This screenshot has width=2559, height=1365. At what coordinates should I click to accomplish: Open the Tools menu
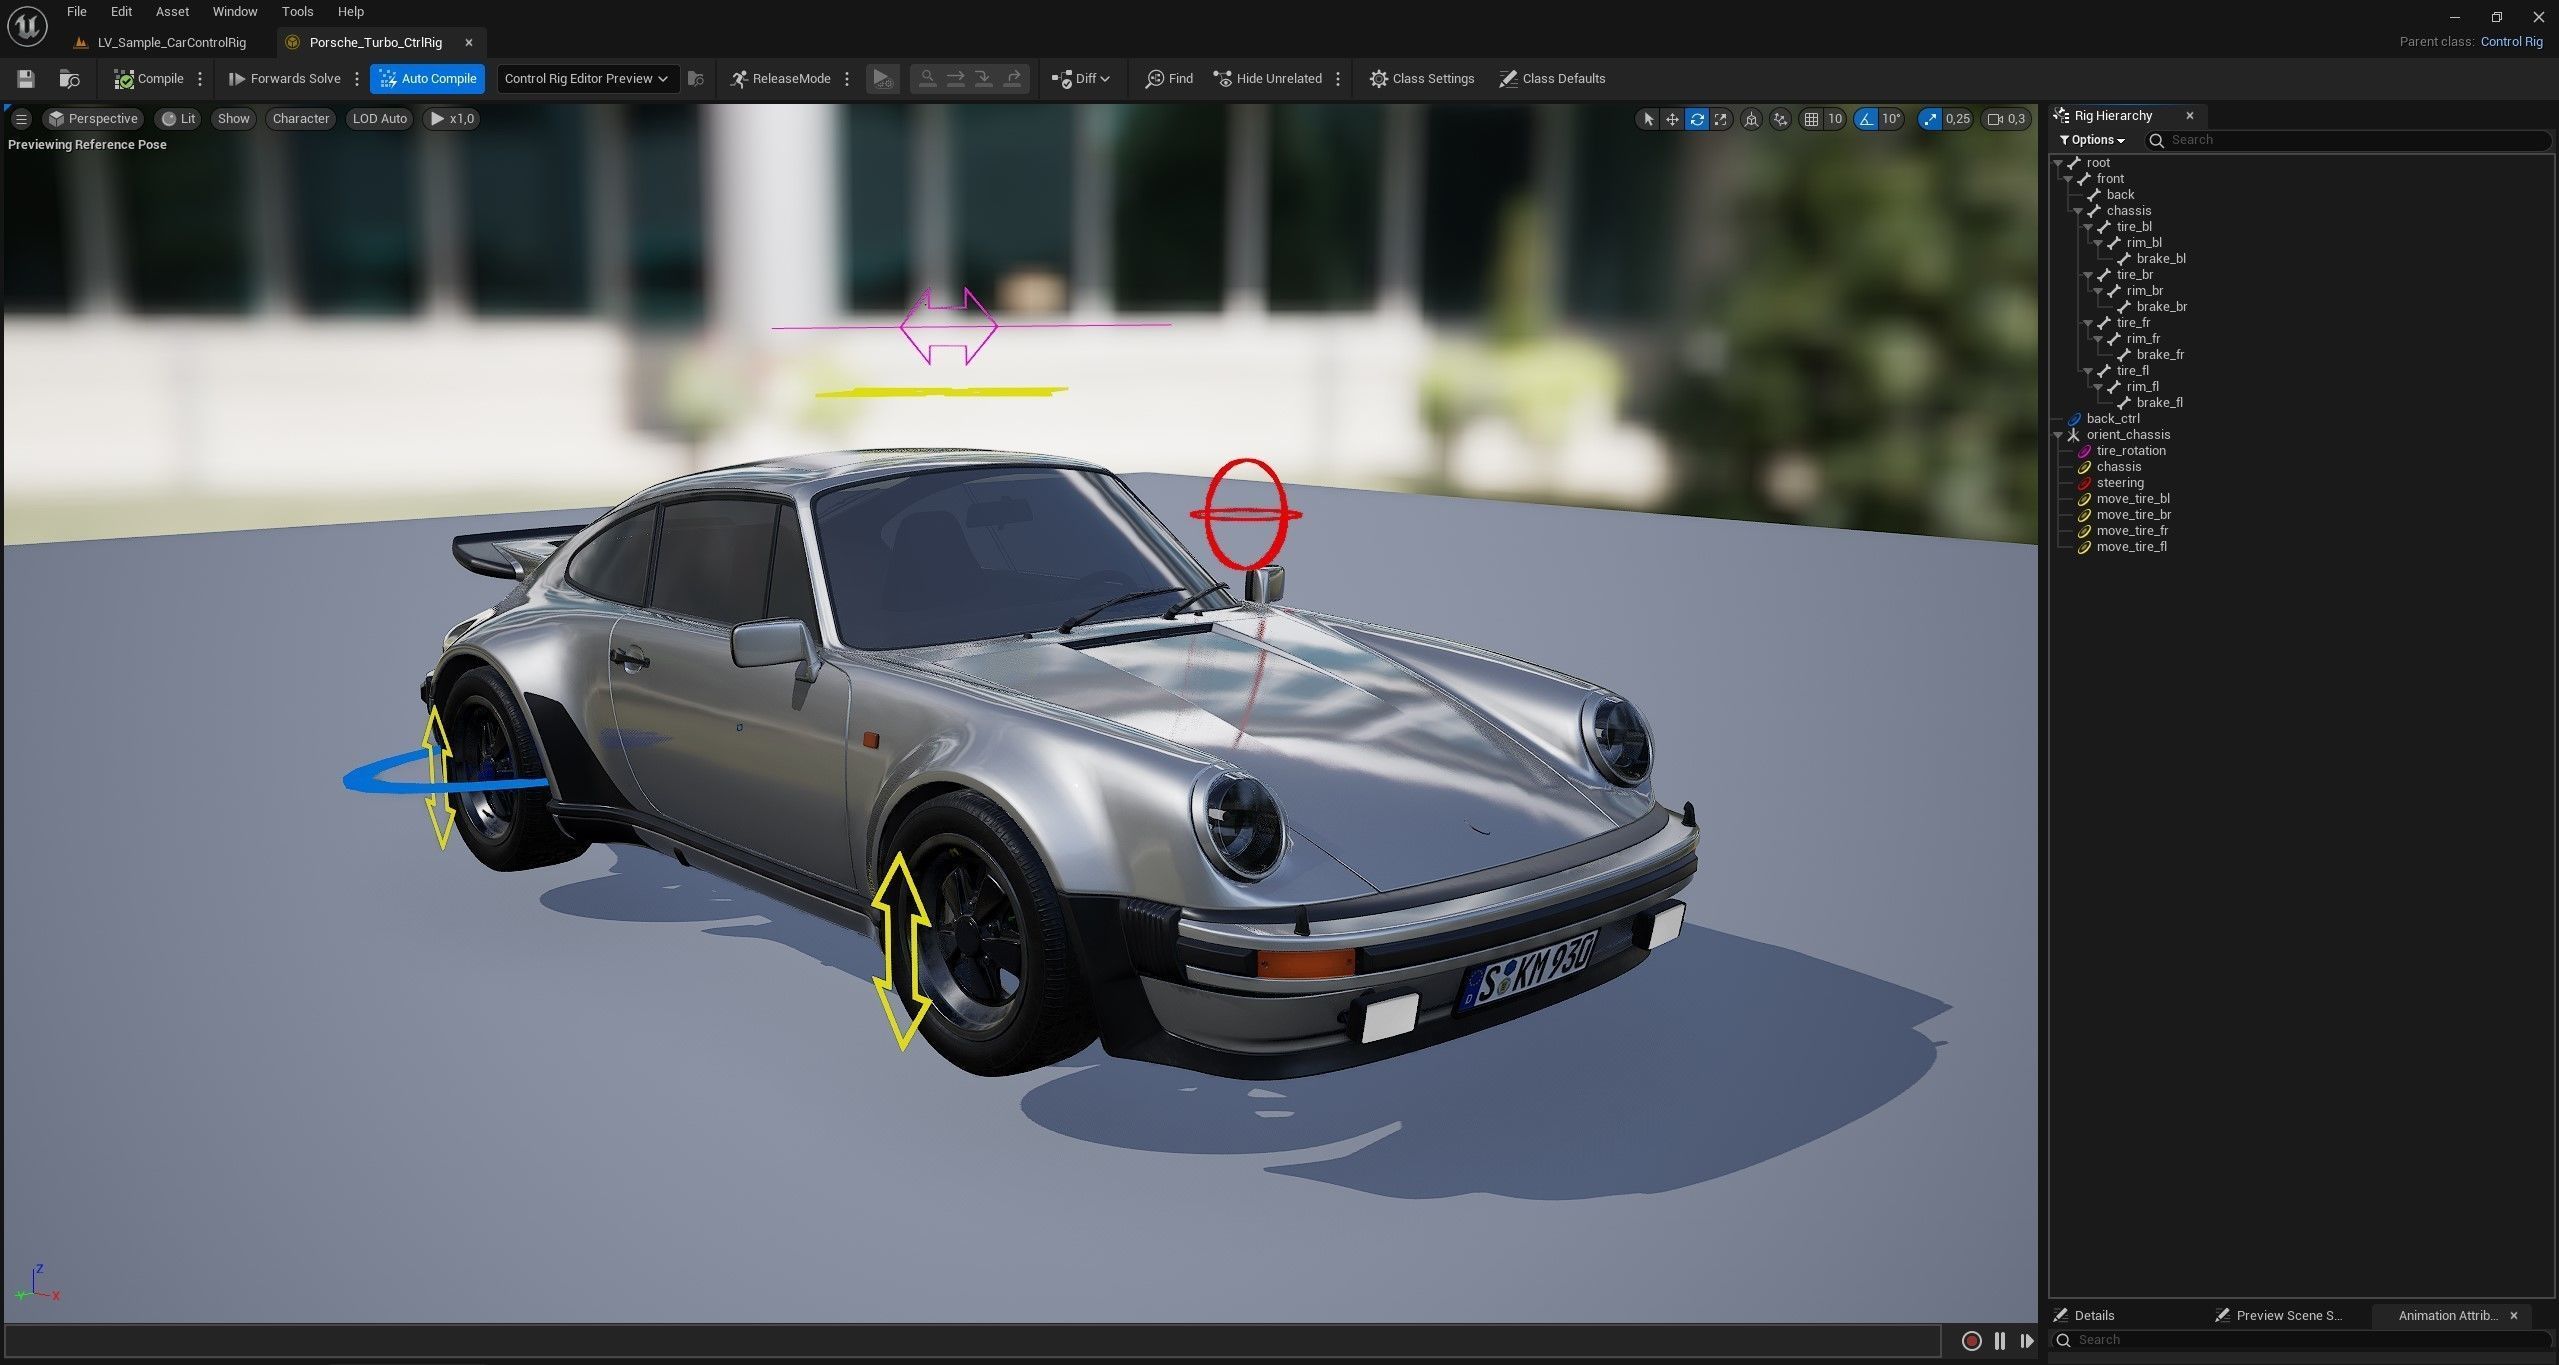(298, 12)
